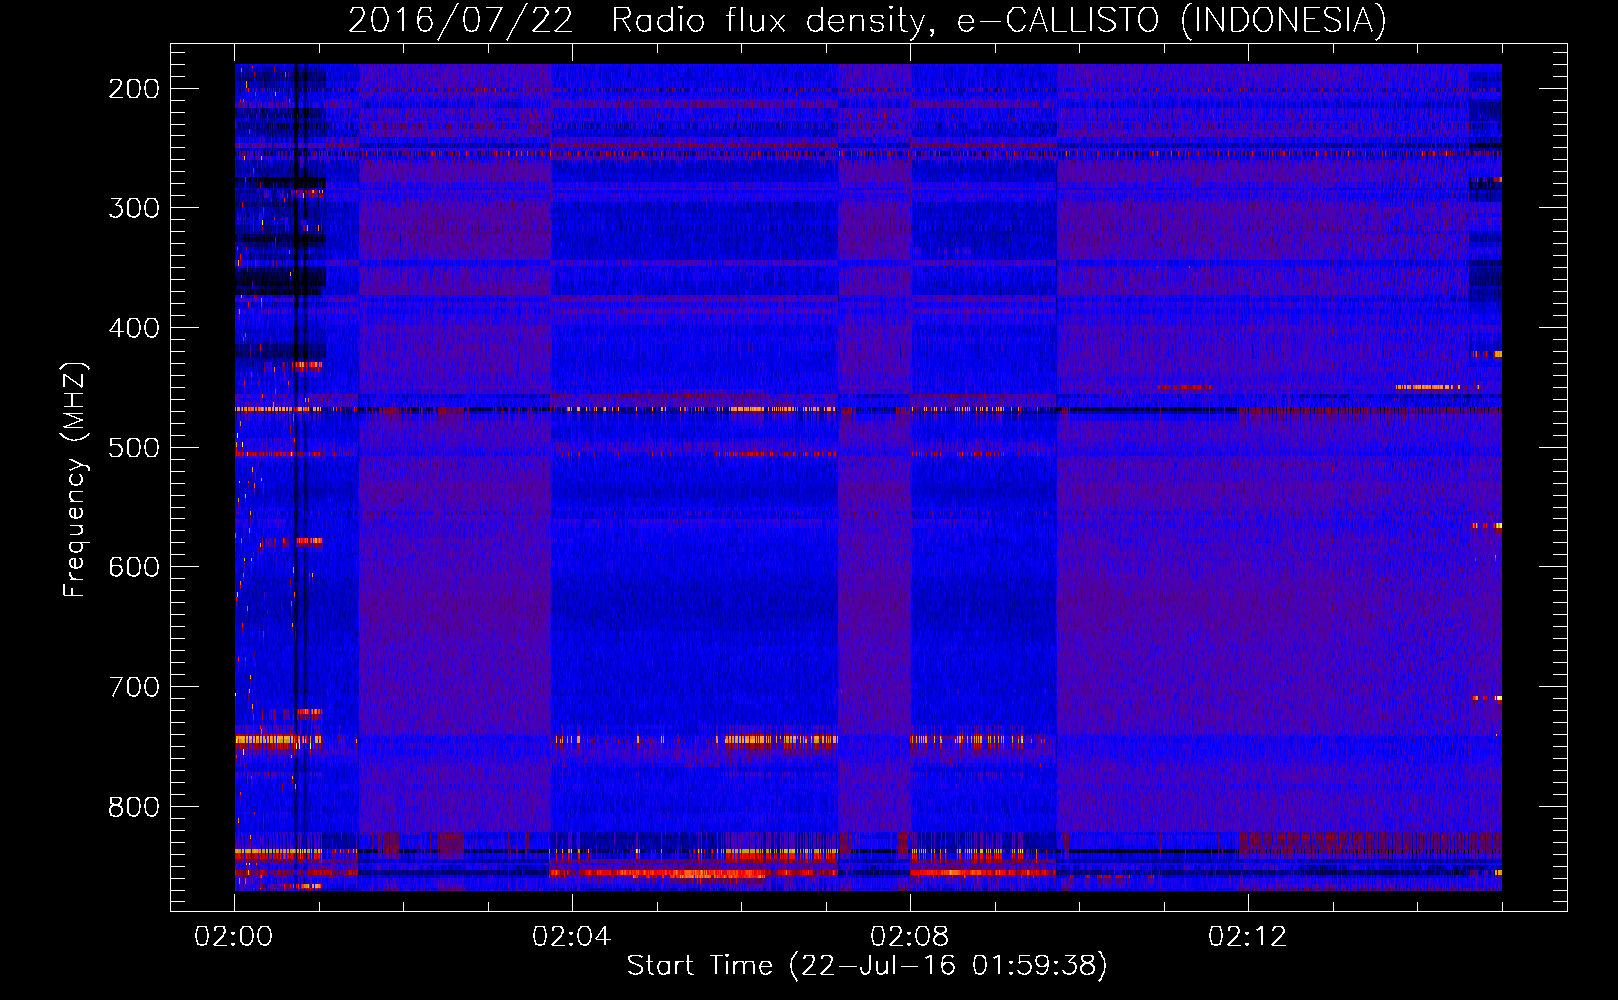The image size is (1618, 1000).
Task: Click the 02:04 time tick label
Action: pyautogui.click(x=572, y=937)
